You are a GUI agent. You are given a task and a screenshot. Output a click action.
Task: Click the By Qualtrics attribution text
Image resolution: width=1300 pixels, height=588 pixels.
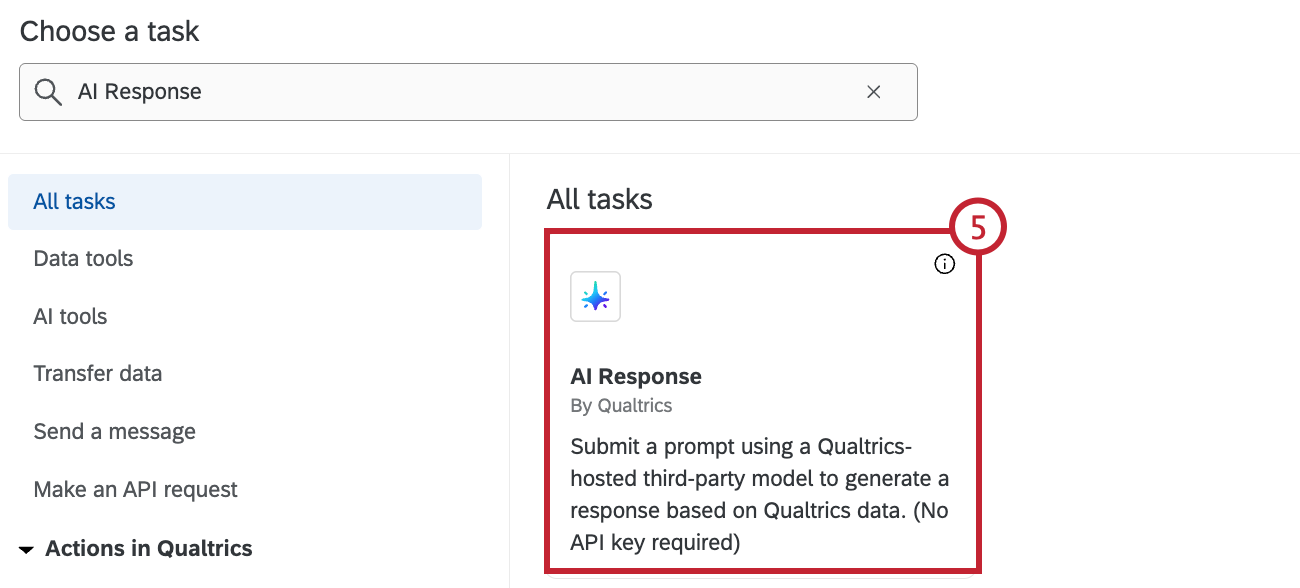[x=621, y=405]
